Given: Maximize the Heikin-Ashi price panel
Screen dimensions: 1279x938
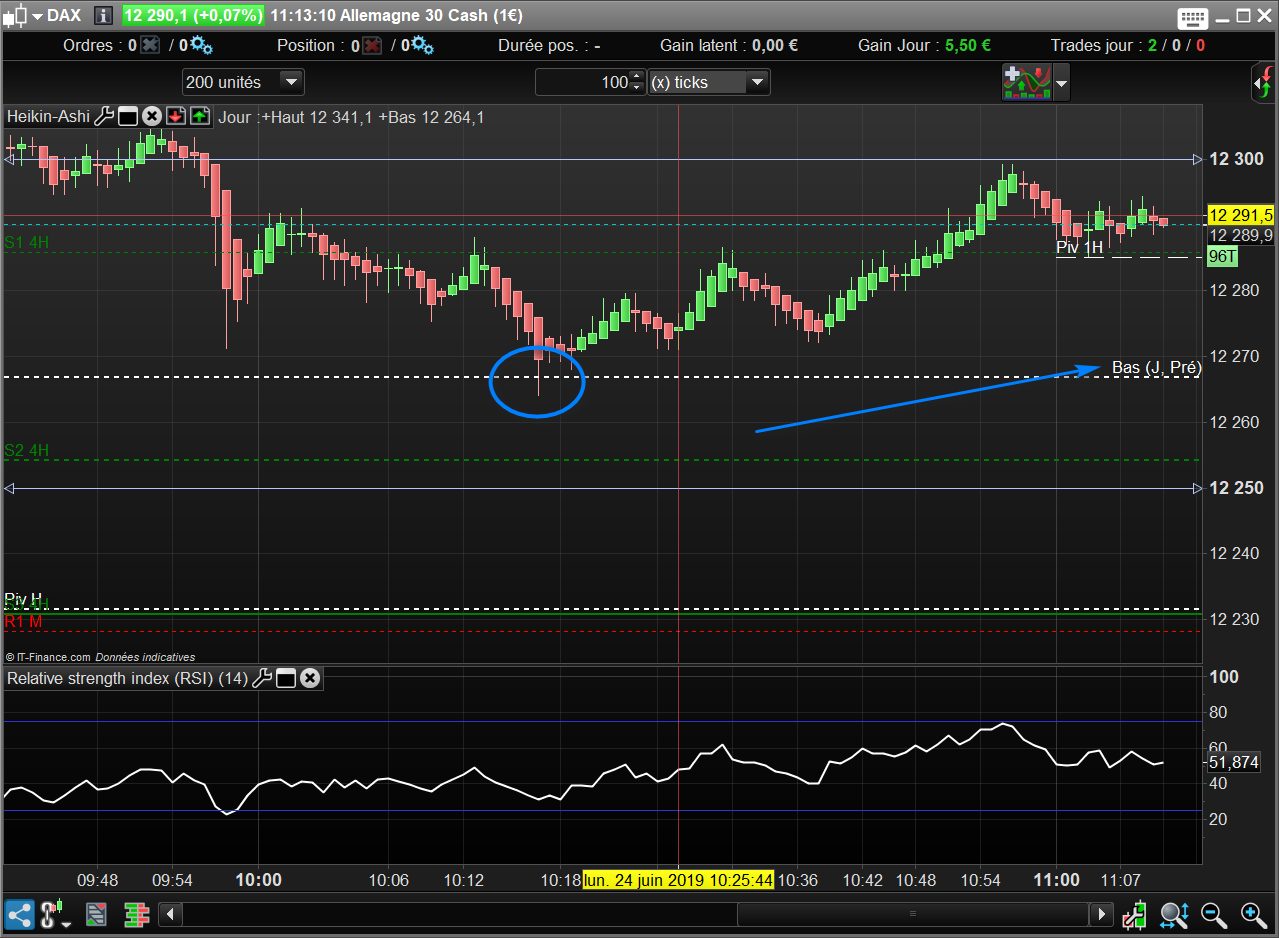Looking at the screenshot, I should pos(128,116).
